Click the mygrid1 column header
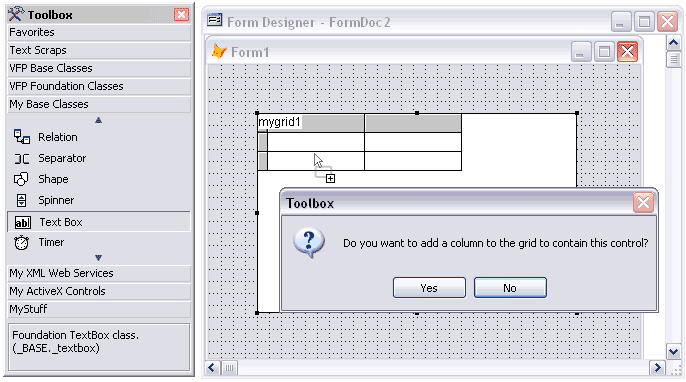The image size is (686, 382). pyautogui.click(x=311, y=123)
